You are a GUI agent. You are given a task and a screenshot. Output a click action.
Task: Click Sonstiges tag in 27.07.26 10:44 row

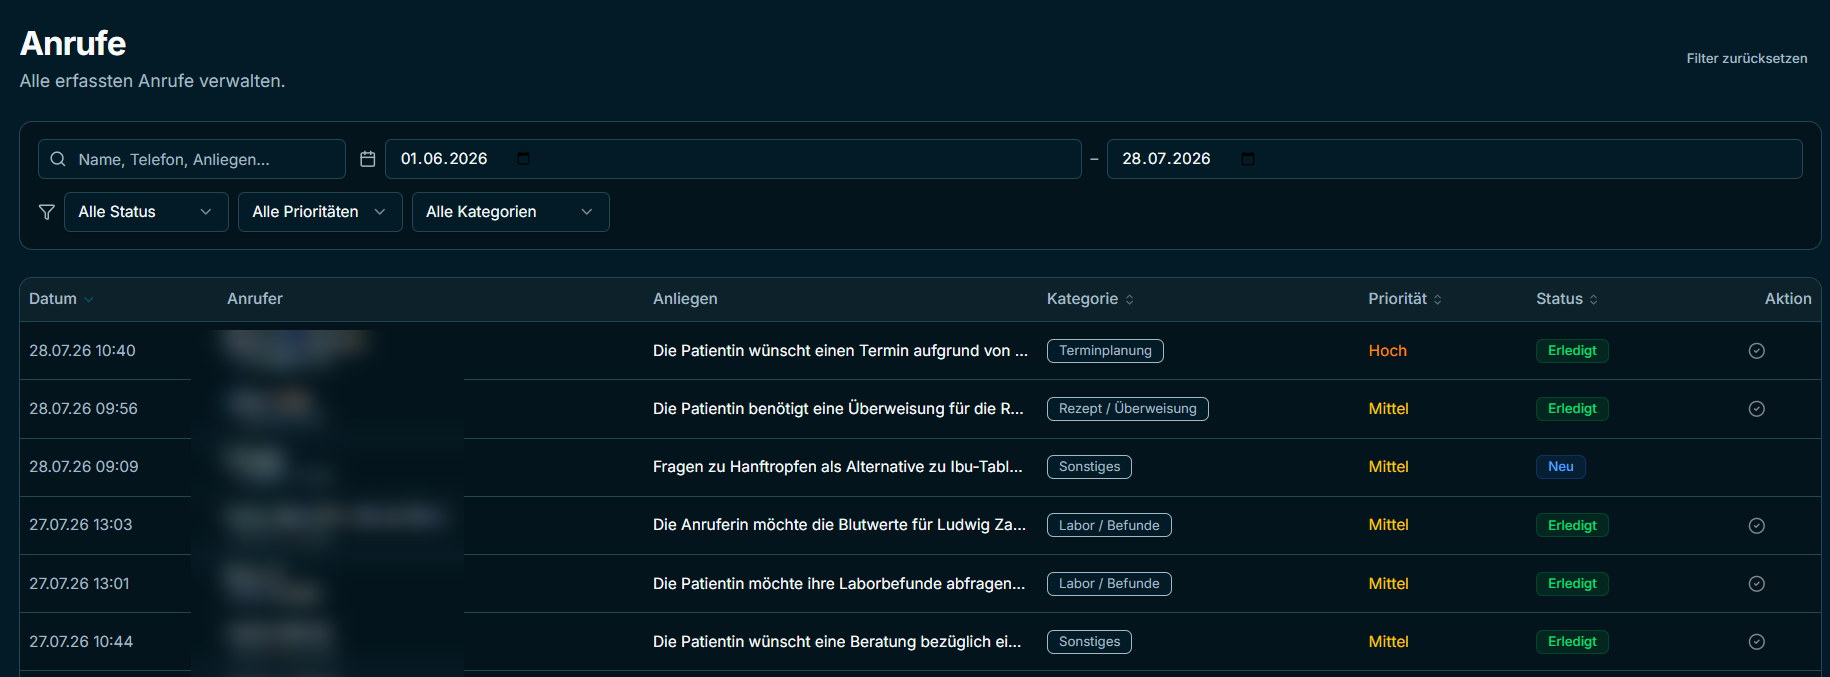click(1089, 642)
